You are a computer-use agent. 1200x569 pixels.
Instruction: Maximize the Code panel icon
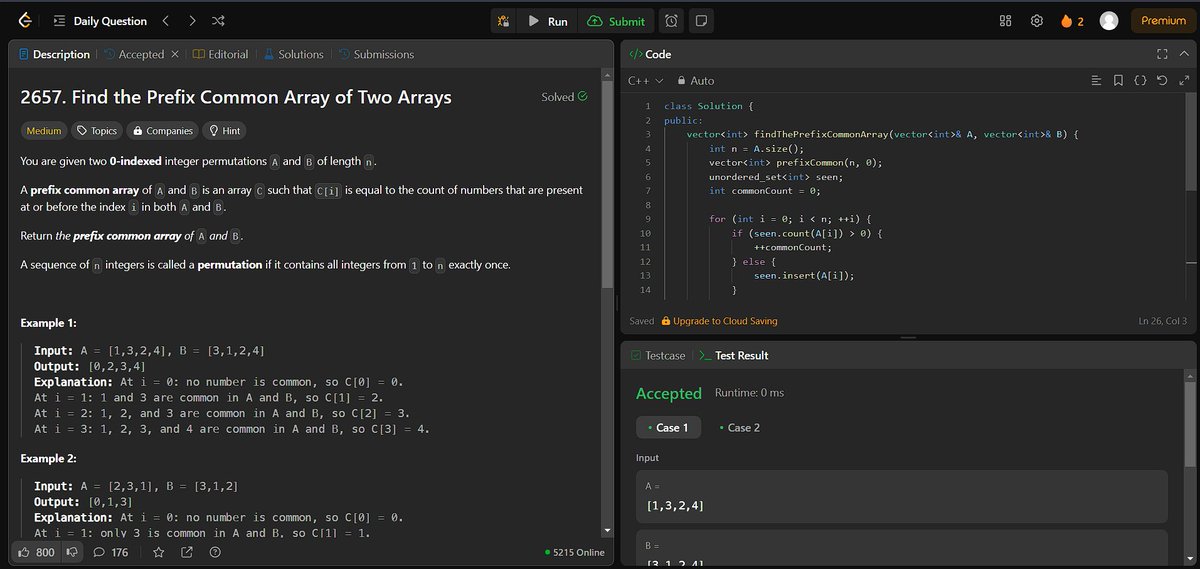point(1162,54)
